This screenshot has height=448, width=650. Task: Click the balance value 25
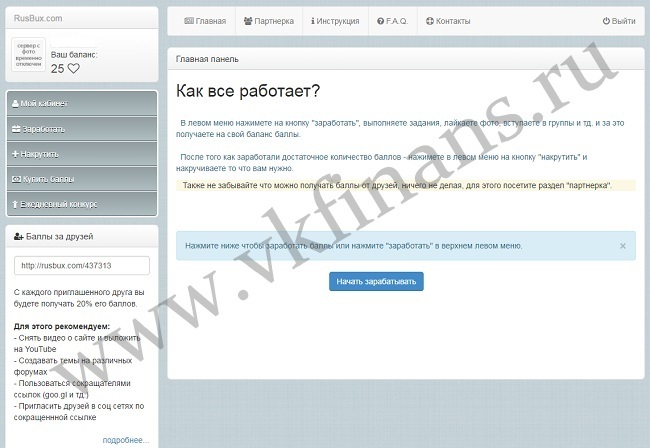click(x=58, y=69)
